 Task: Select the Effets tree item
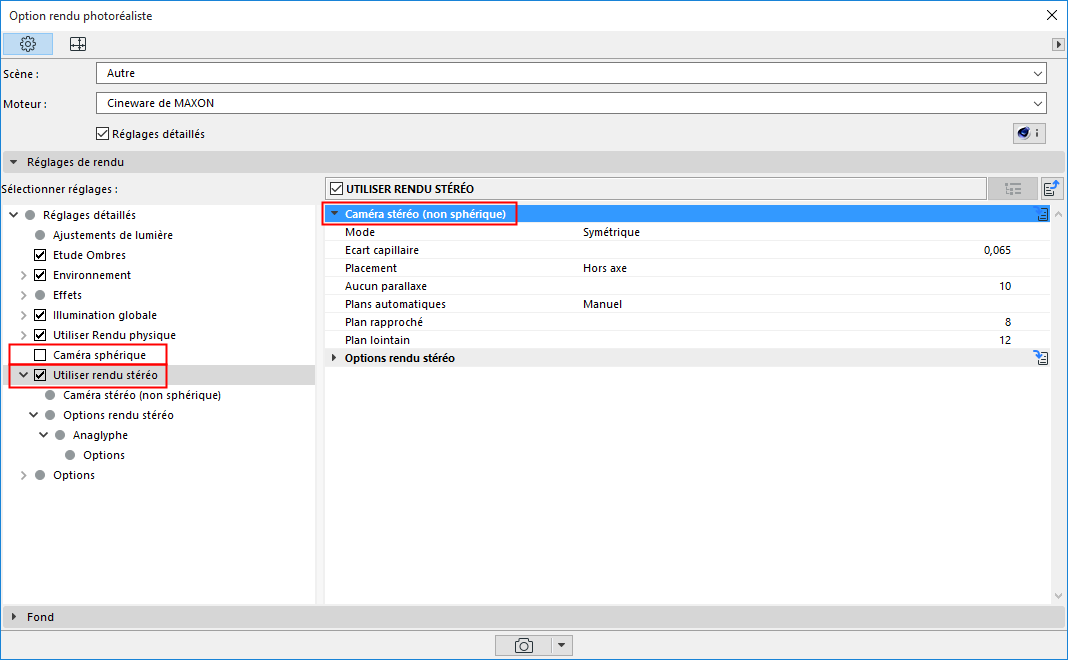(67, 295)
